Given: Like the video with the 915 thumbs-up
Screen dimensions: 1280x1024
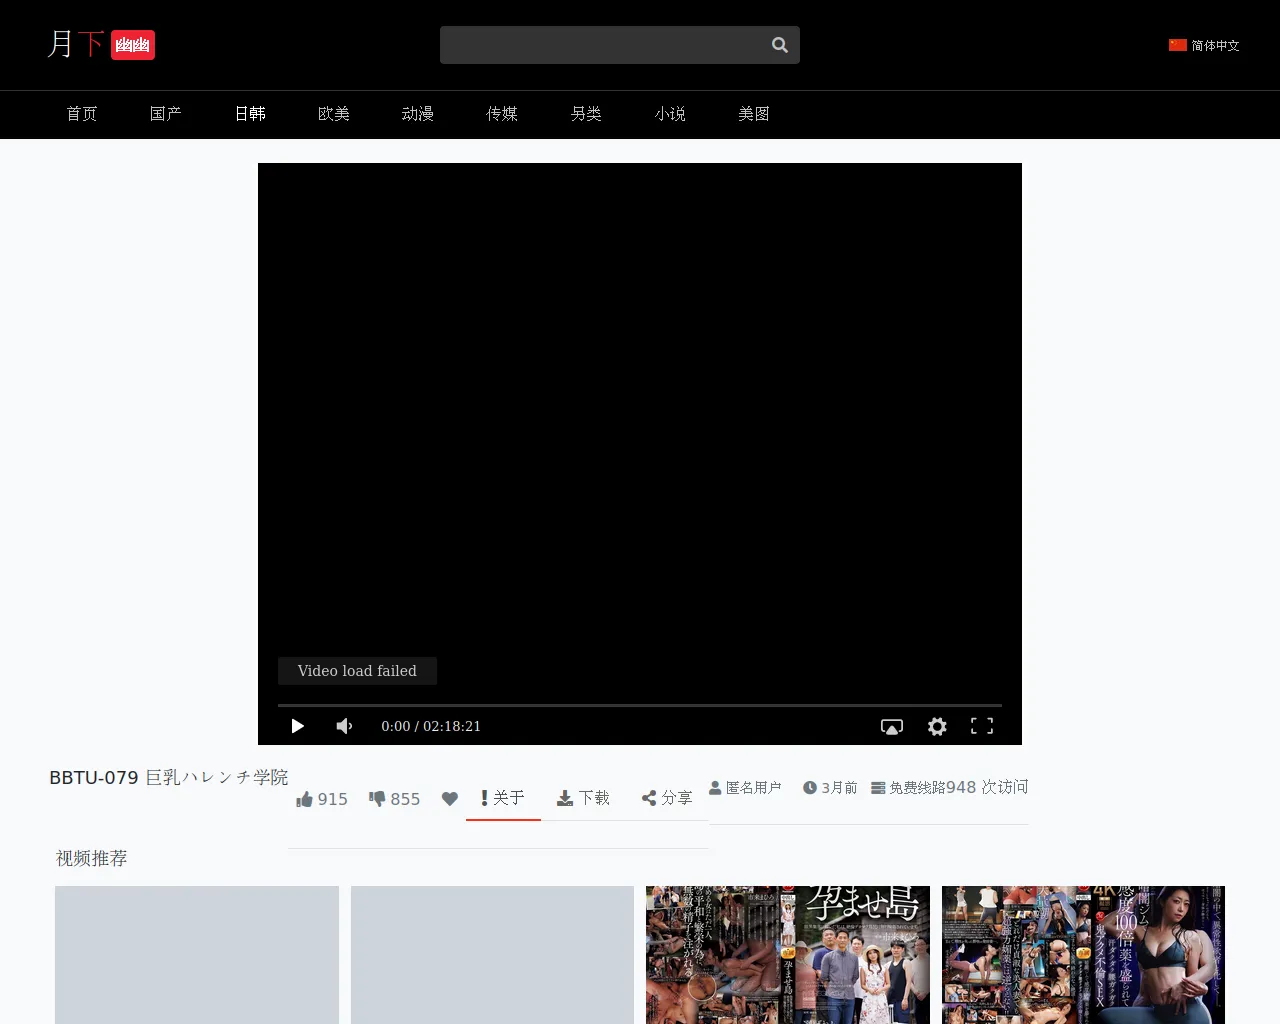Looking at the screenshot, I should pos(320,798).
